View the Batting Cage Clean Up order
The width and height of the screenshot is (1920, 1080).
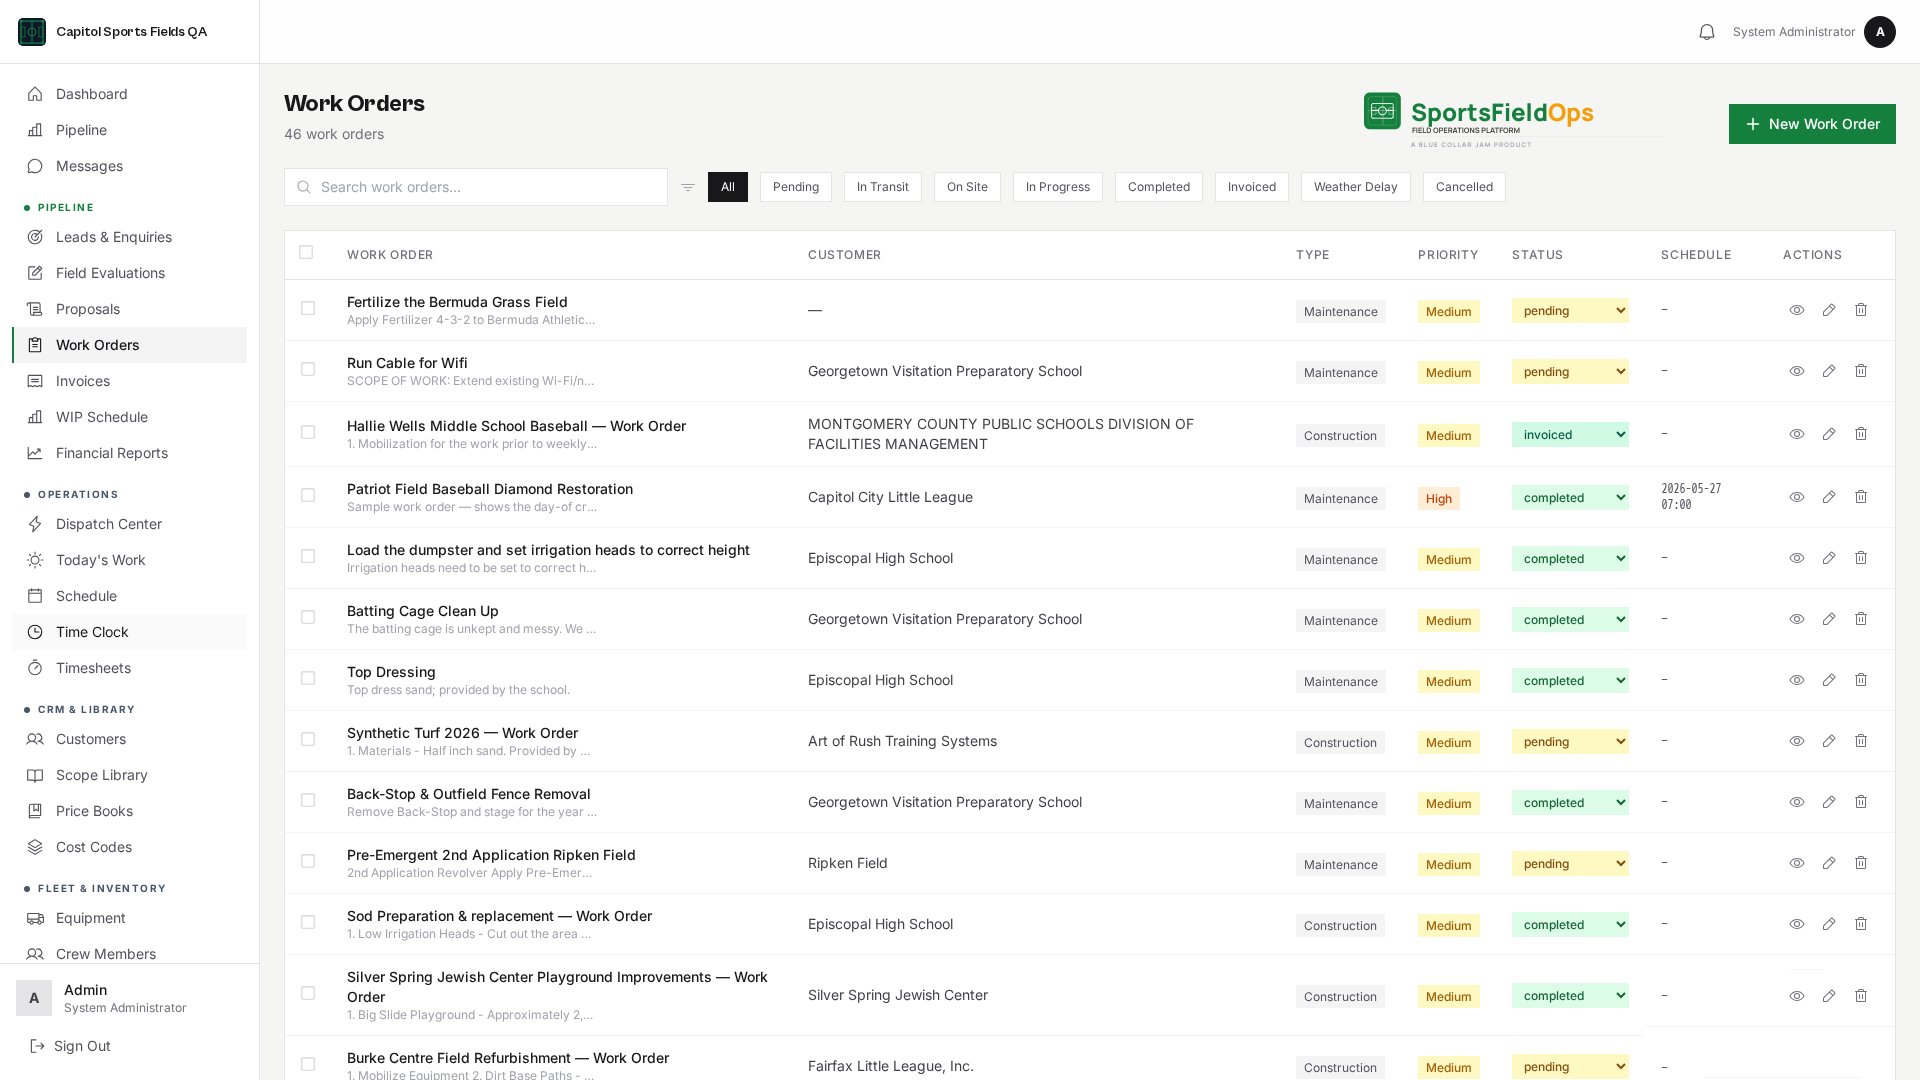[x=1797, y=619]
